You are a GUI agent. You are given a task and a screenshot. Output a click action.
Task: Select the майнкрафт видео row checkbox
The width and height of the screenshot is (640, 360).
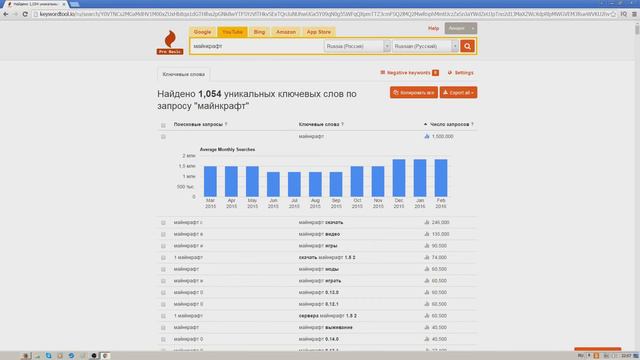[163, 234]
